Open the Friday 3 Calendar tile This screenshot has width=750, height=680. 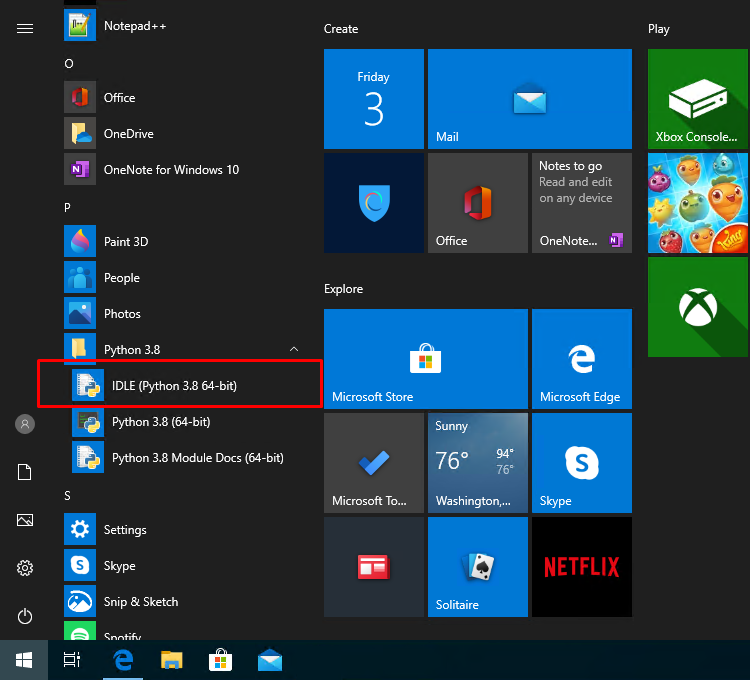click(x=374, y=99)
